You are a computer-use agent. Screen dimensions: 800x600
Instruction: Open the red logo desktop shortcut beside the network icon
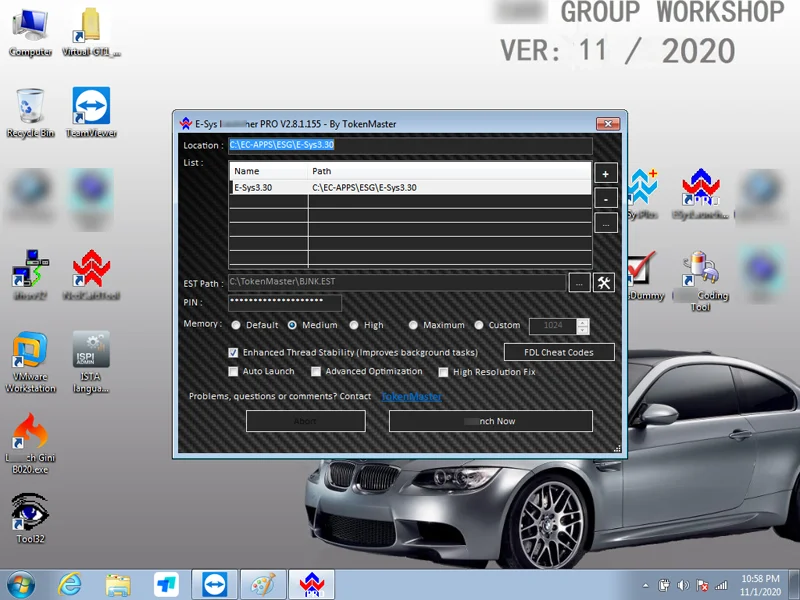(x=91, y=275)
